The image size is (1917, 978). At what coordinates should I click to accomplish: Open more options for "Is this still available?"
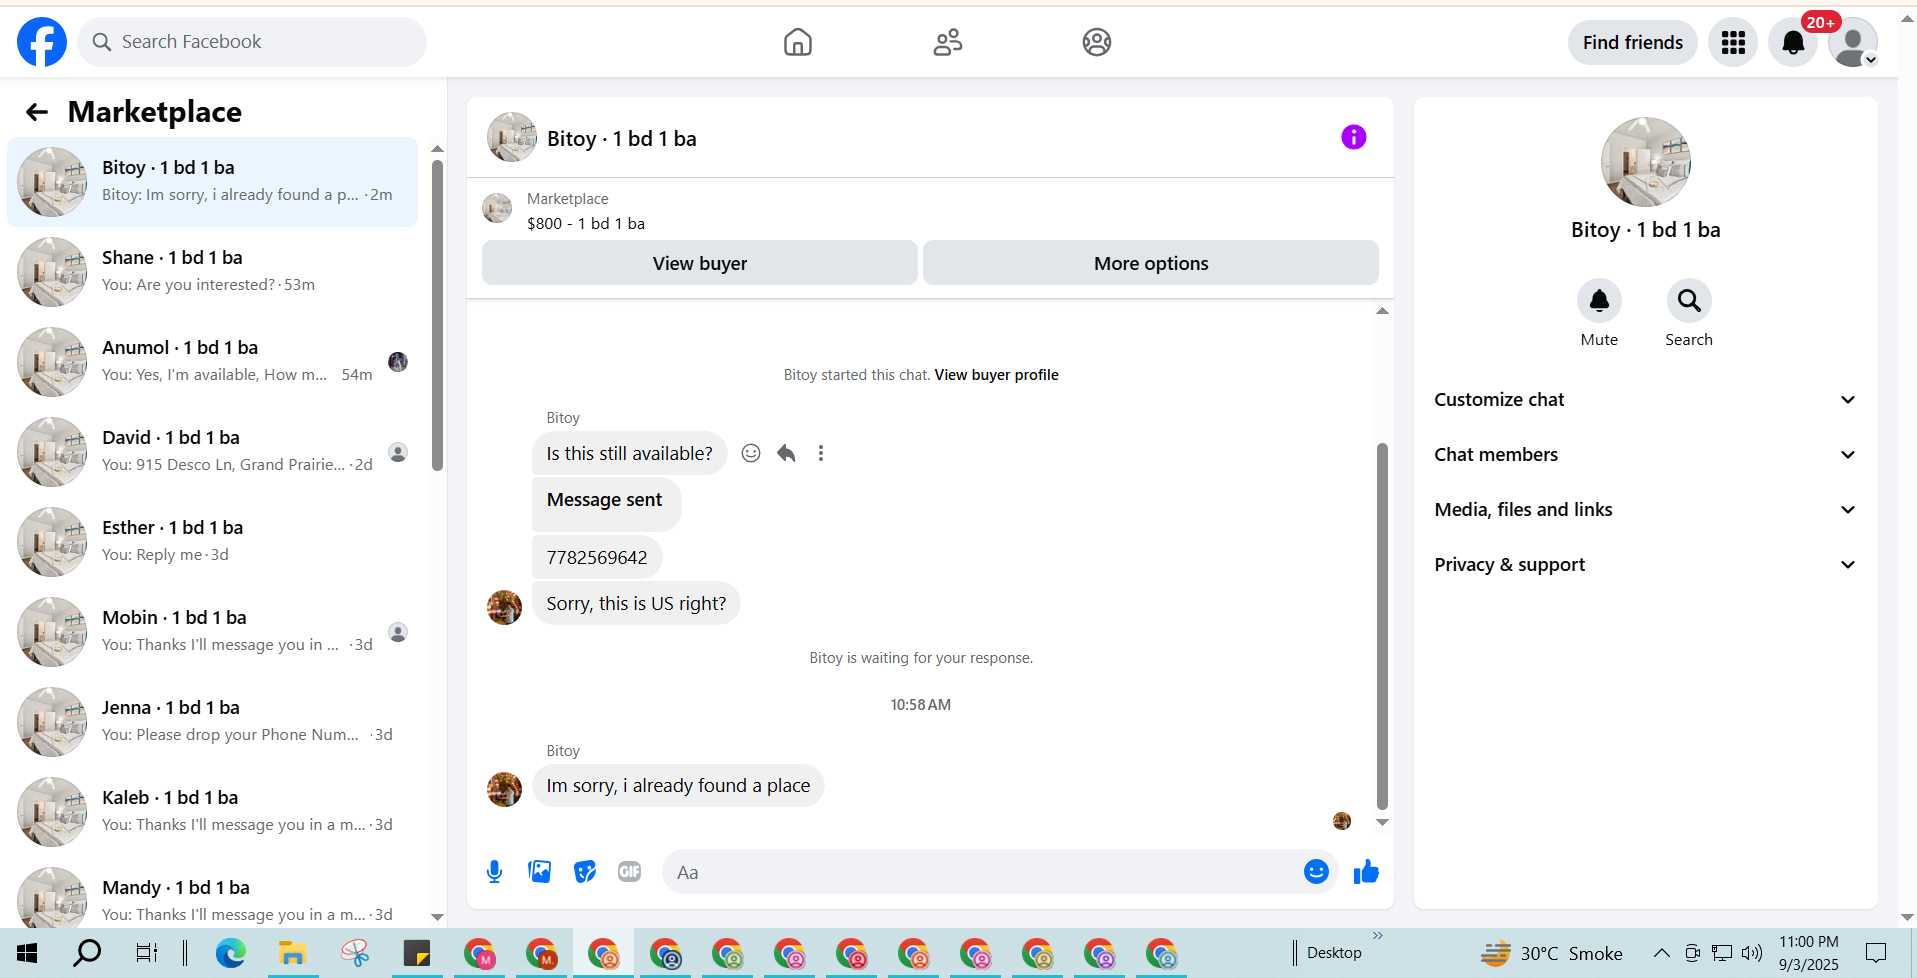point(821,453)
